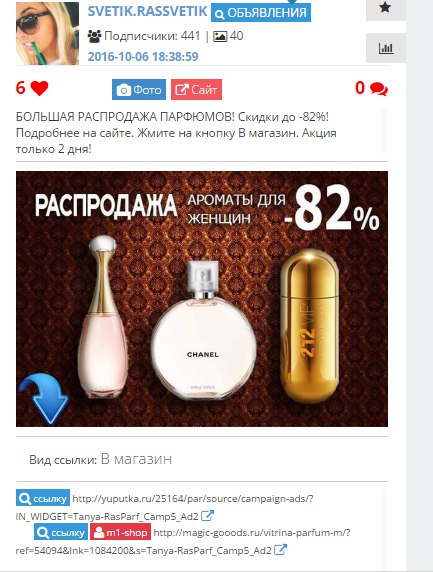
Task: Click the red heart likes icon
Action: [x=39, y=88]
